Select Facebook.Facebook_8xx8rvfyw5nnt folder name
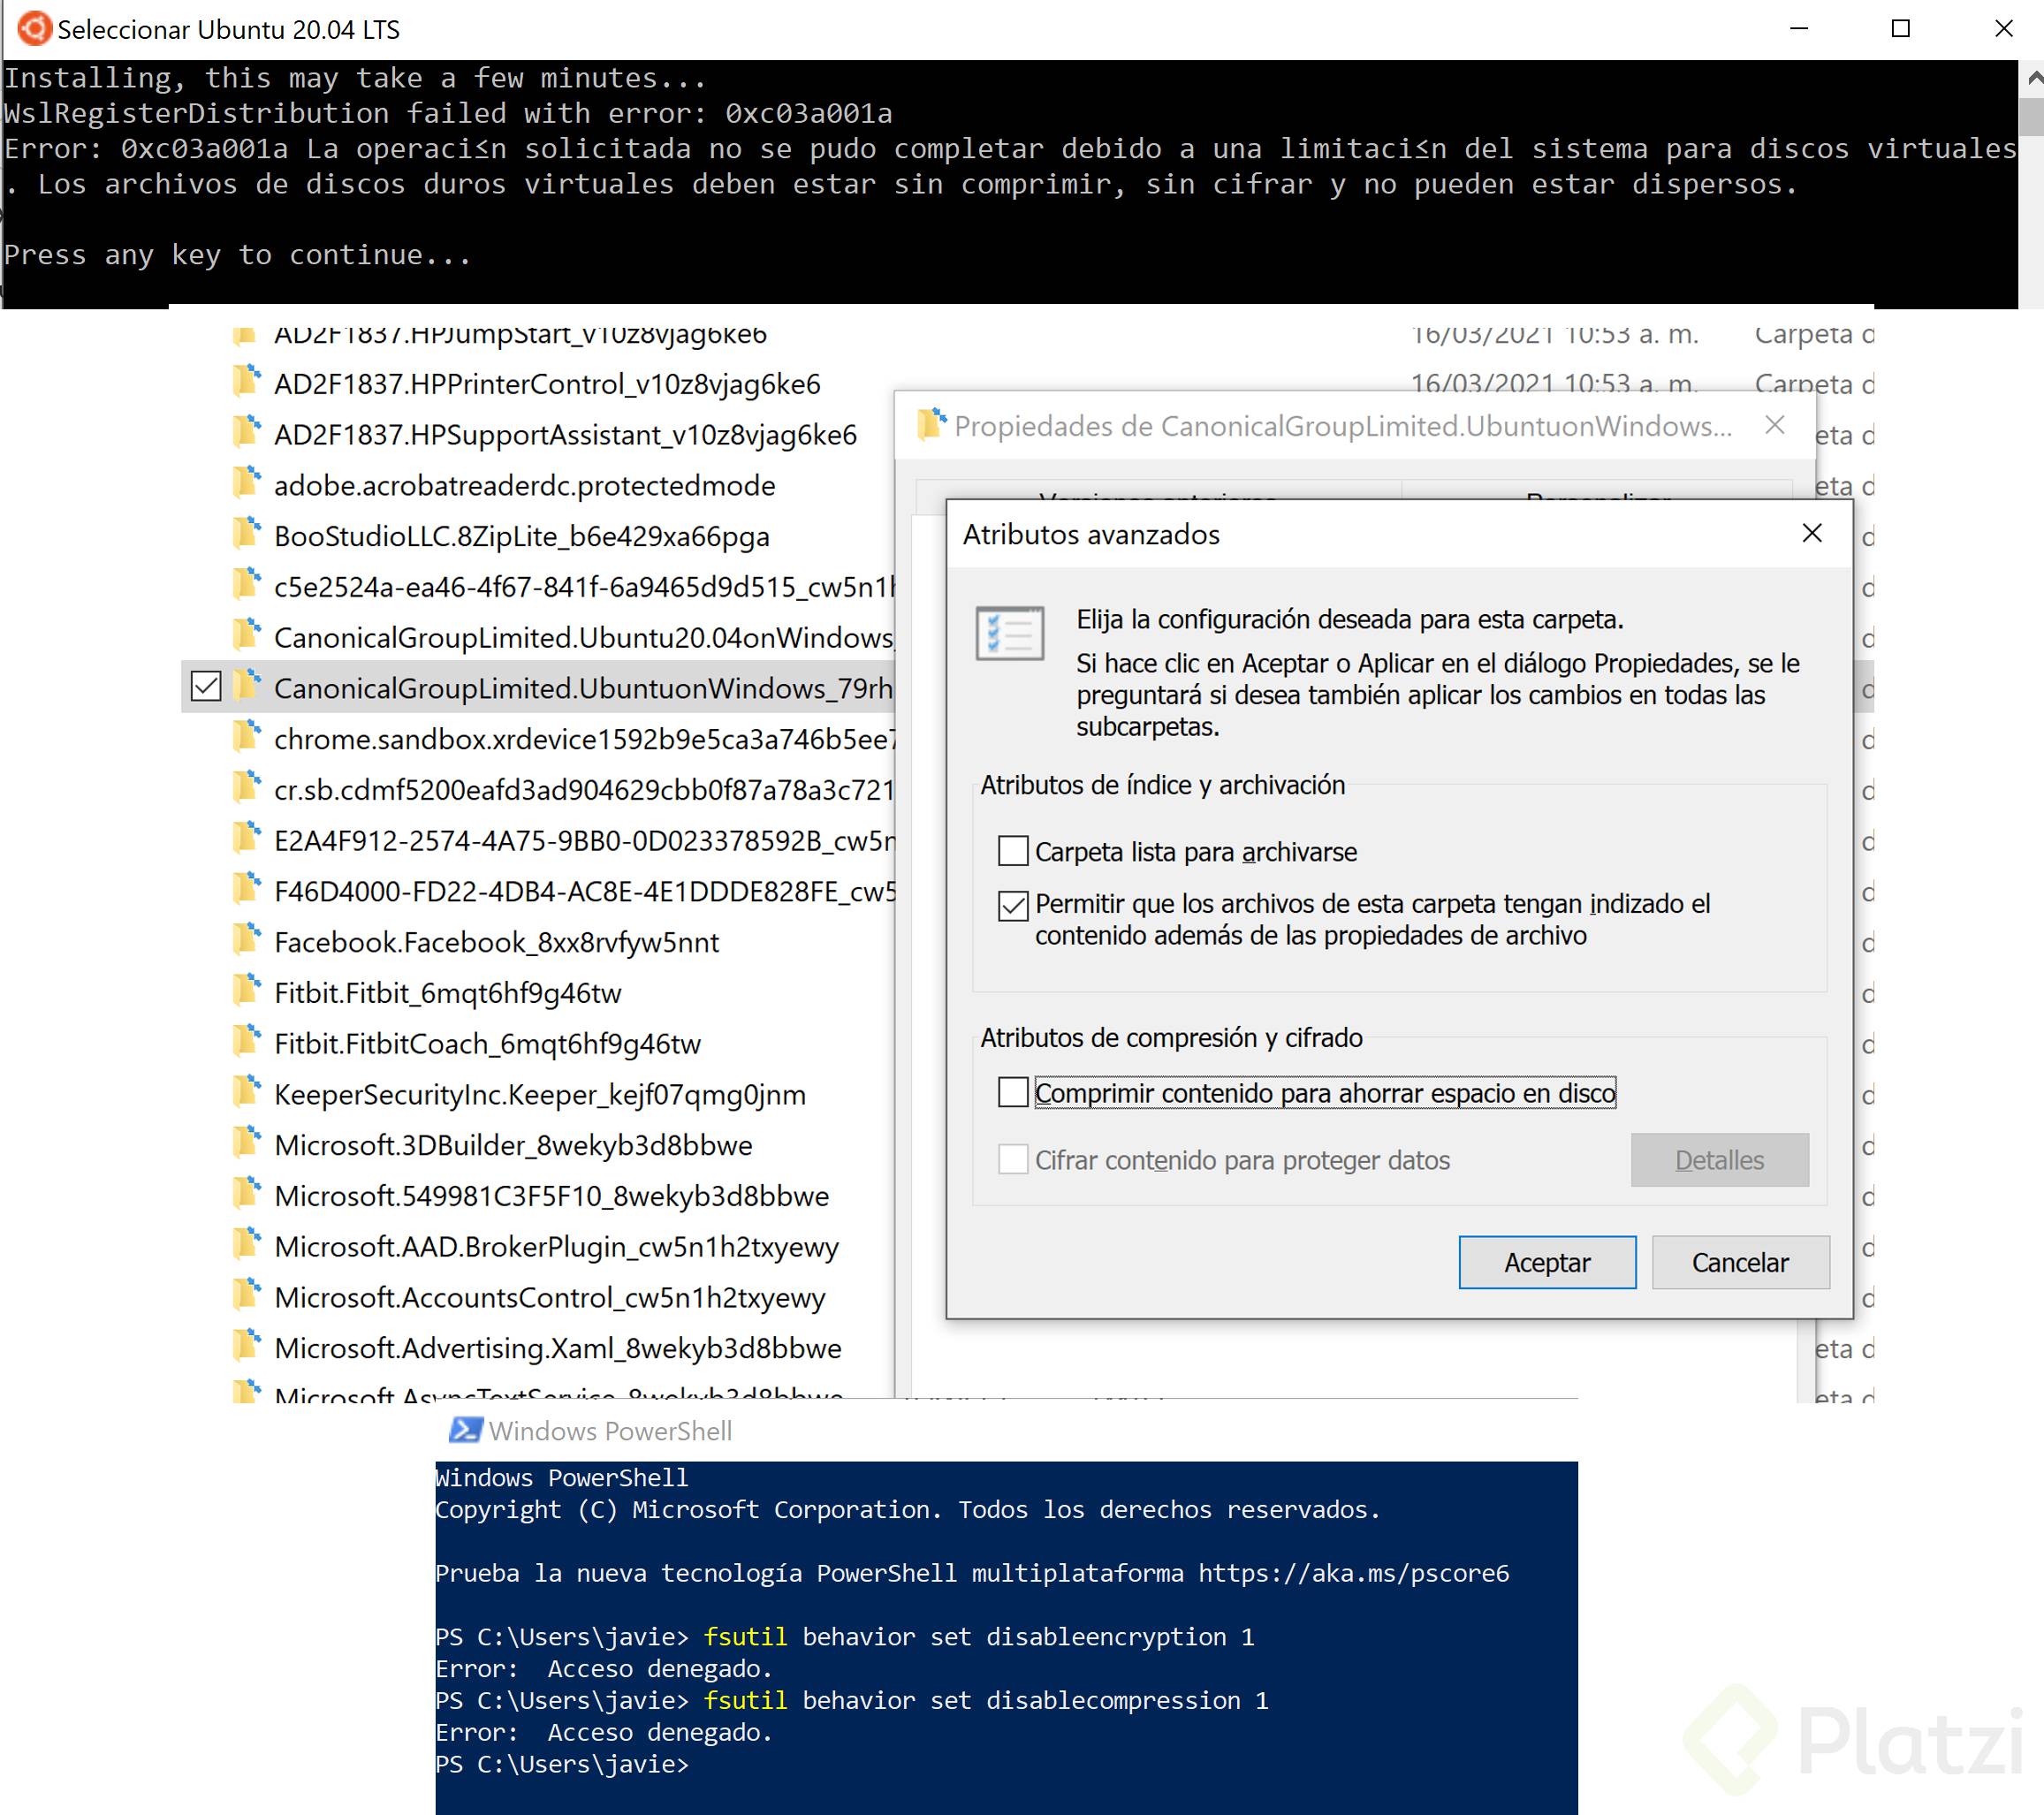Image resolution: width=2044 pixels, height=1815 pixels. point(496,943)
